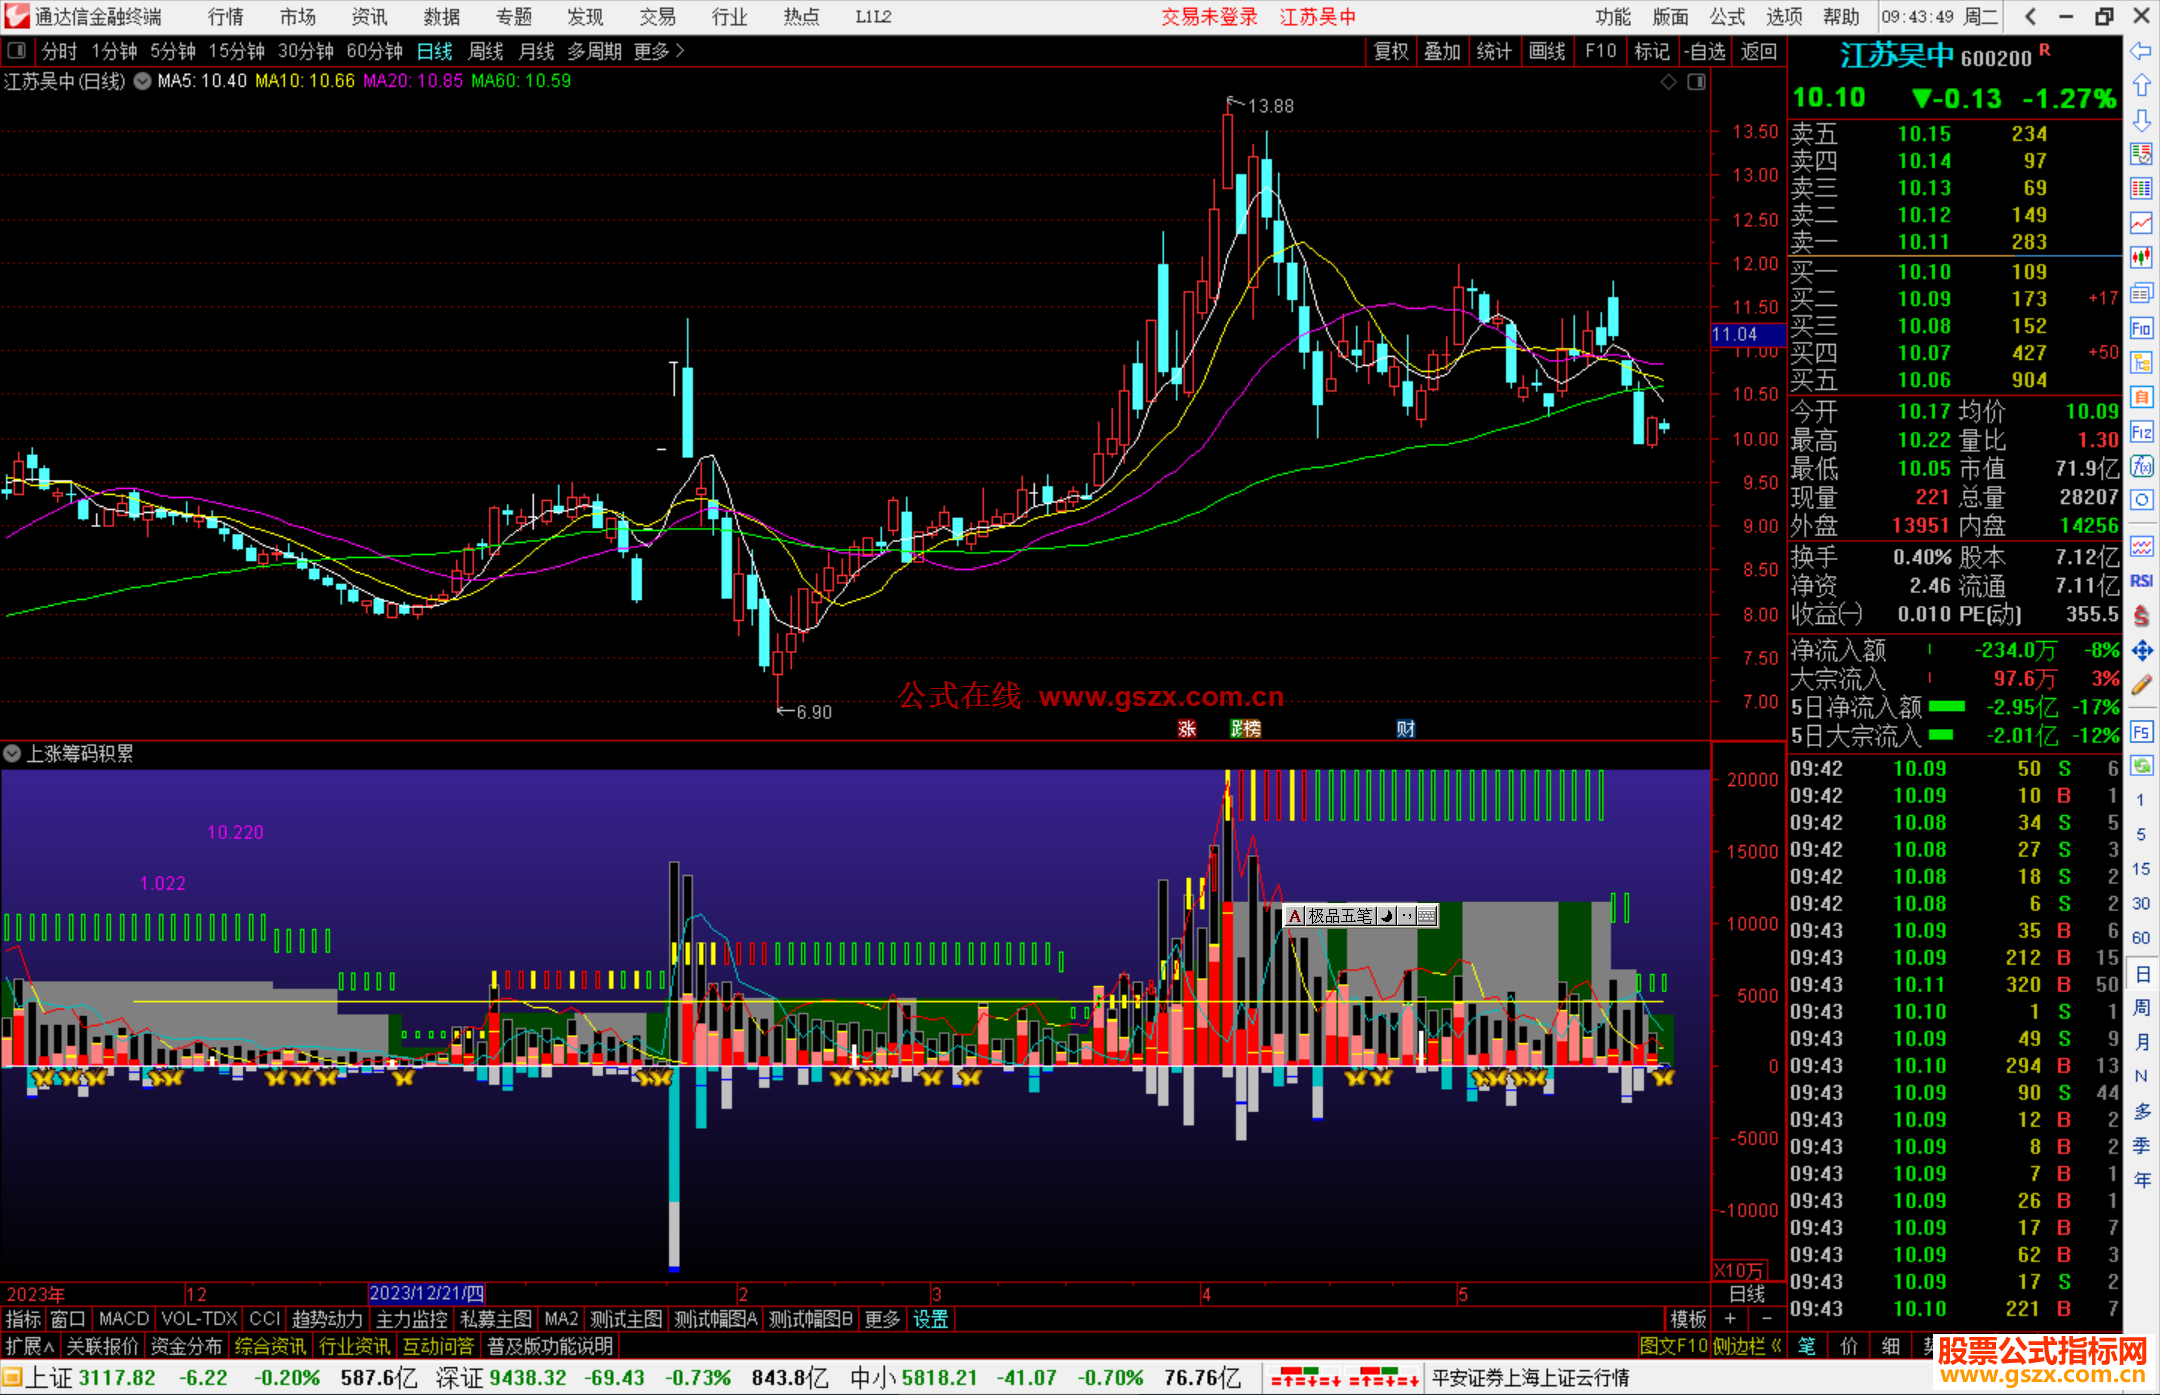Toggle the layout square icon left of 分时

17,51
